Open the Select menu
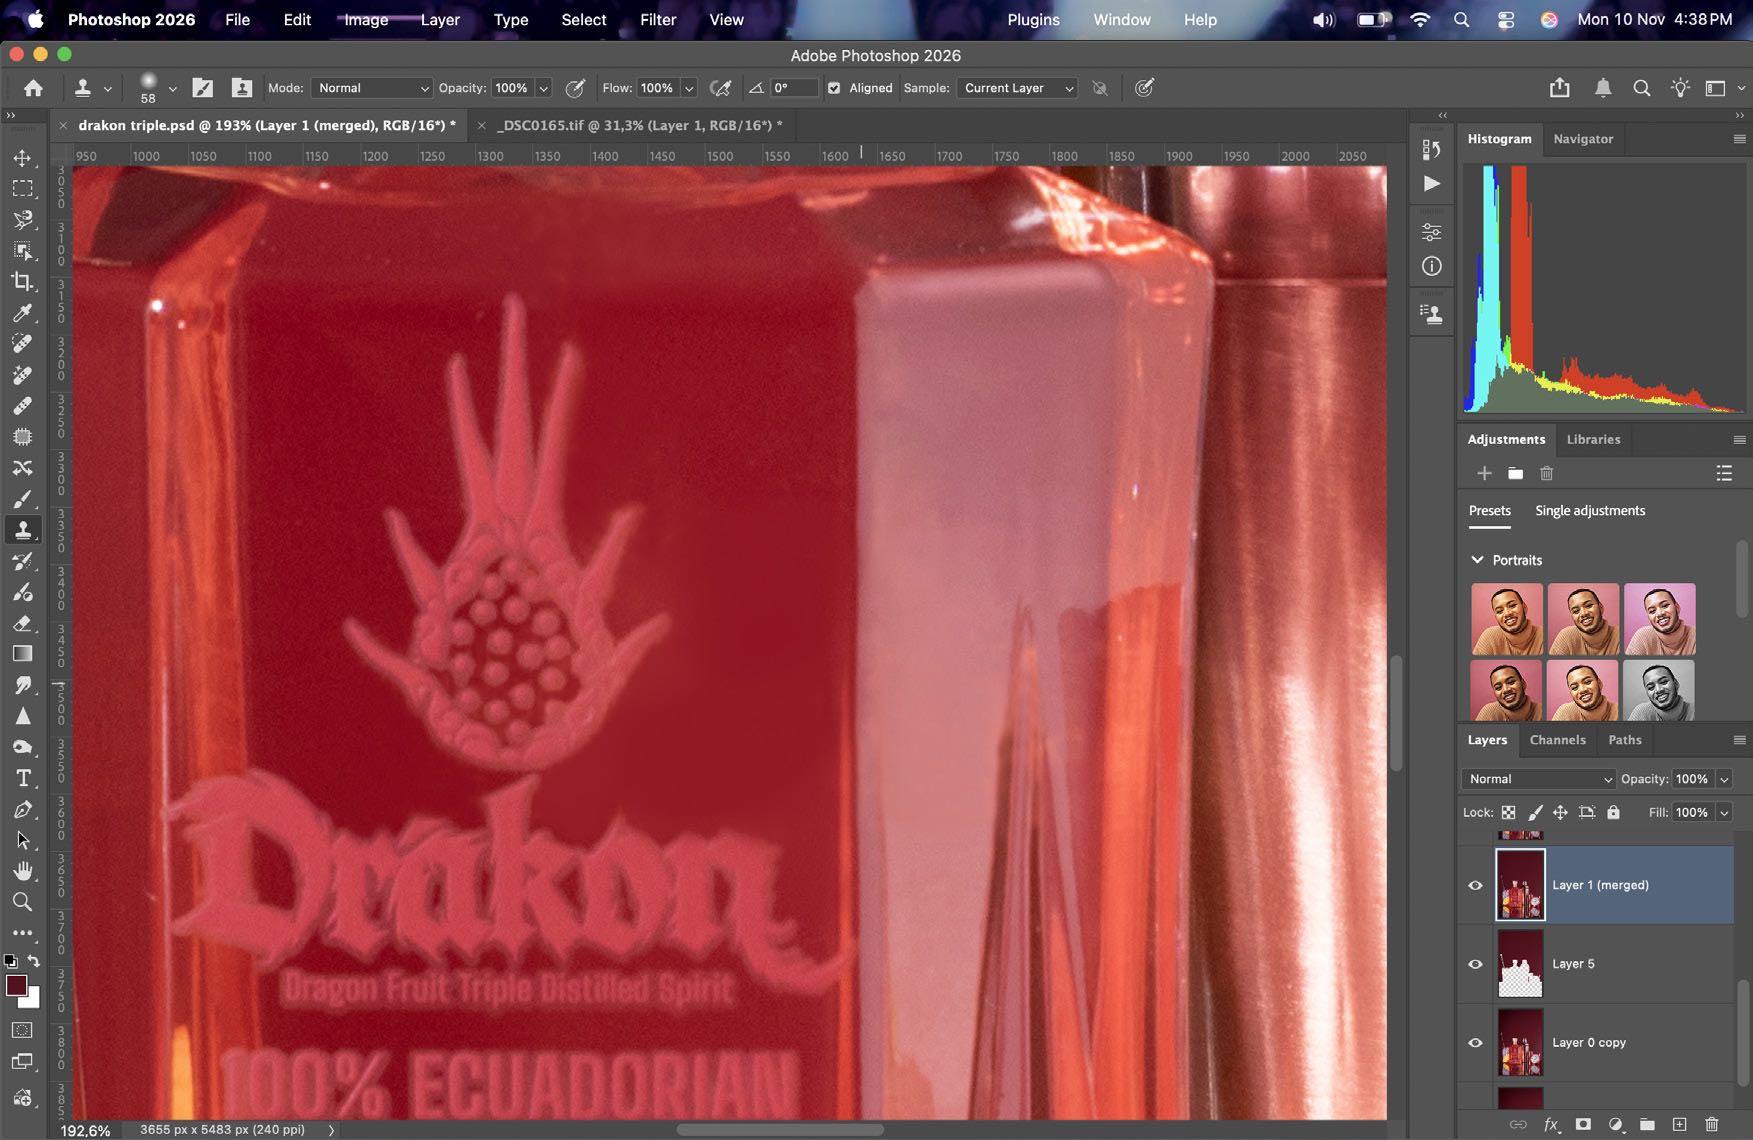 click(584, 20)
